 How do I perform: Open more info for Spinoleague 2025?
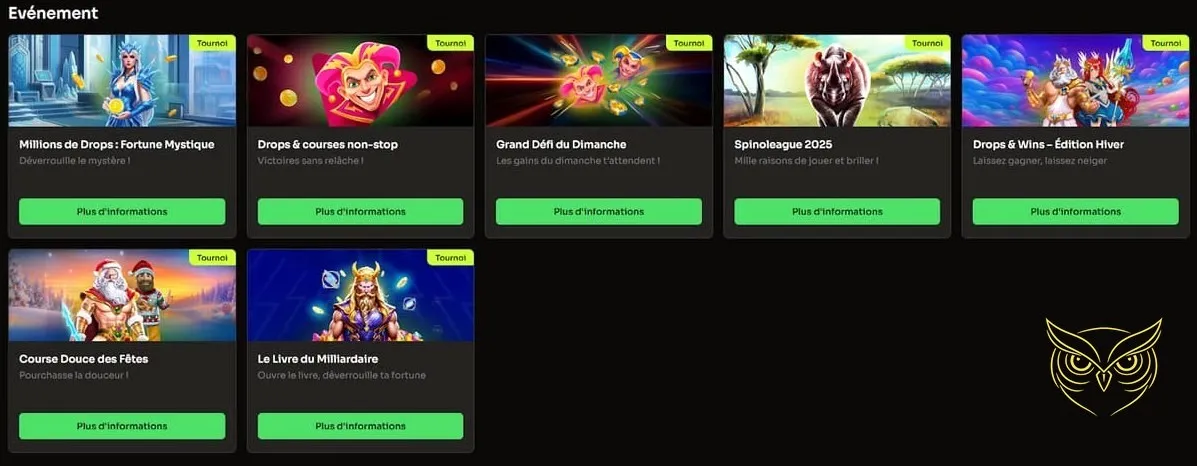point(837,212)
